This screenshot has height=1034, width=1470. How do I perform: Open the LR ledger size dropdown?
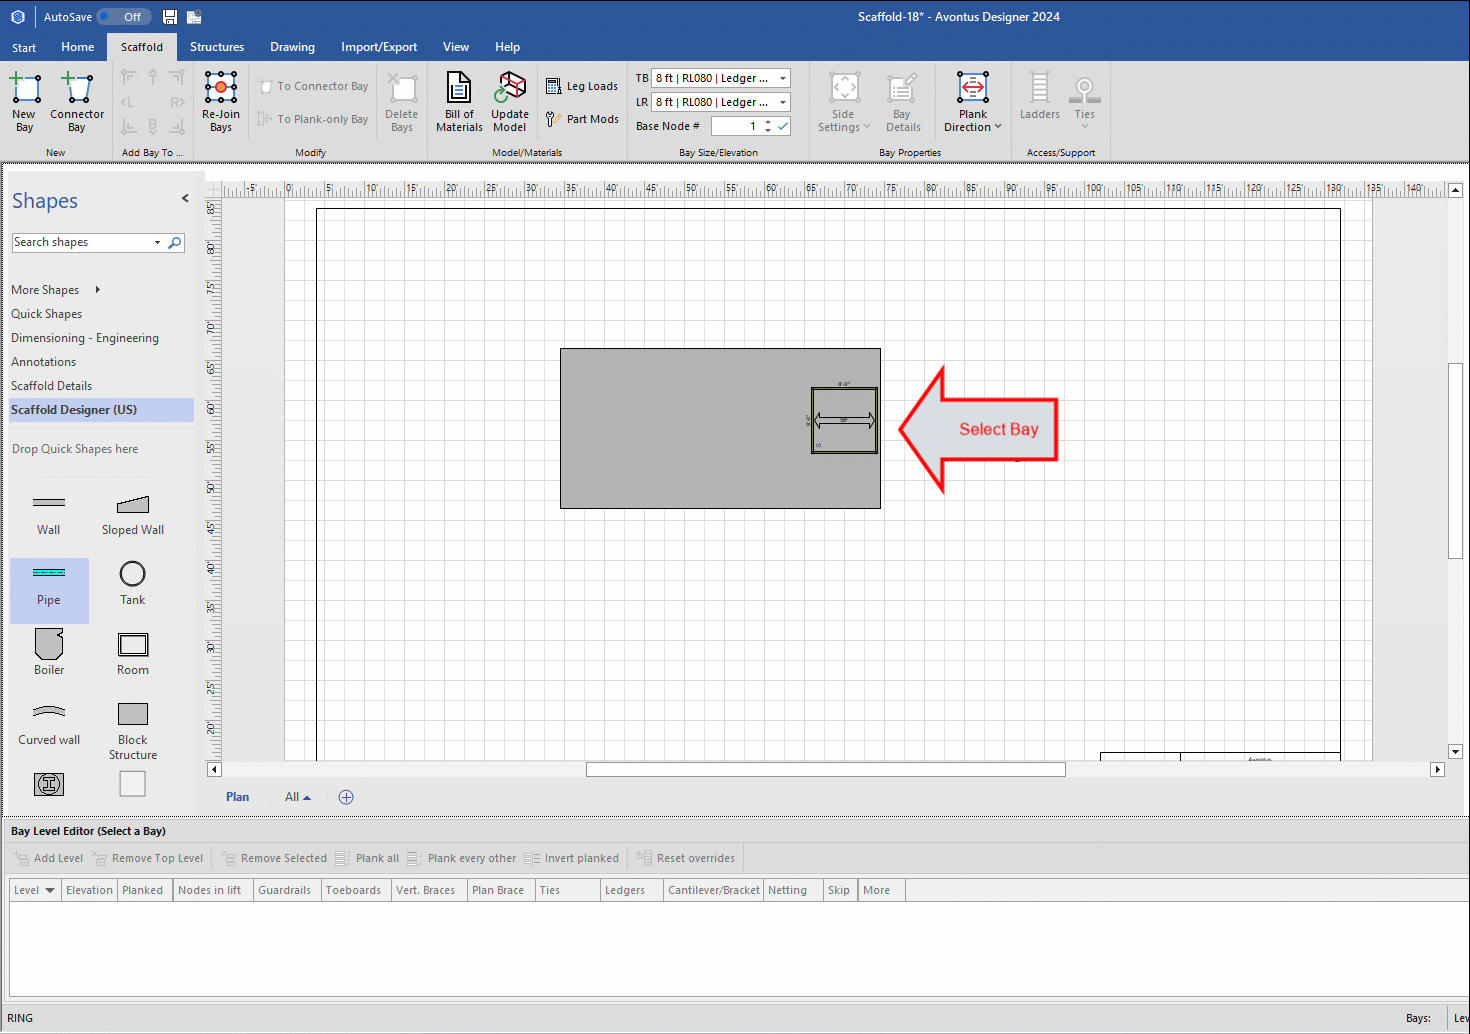pyautogui.click(x=783, y=102)
